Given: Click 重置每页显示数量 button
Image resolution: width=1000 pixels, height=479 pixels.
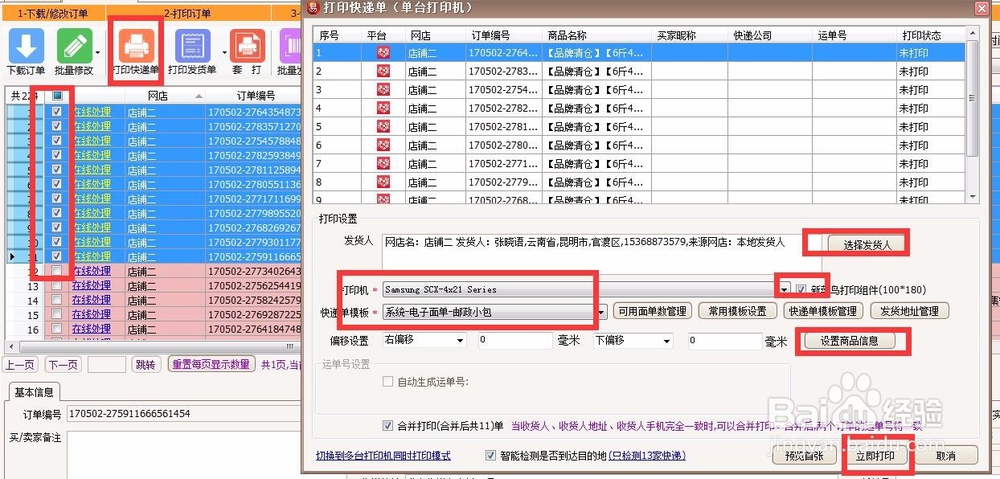Looking at the screenshot, I should click(211, 365).
